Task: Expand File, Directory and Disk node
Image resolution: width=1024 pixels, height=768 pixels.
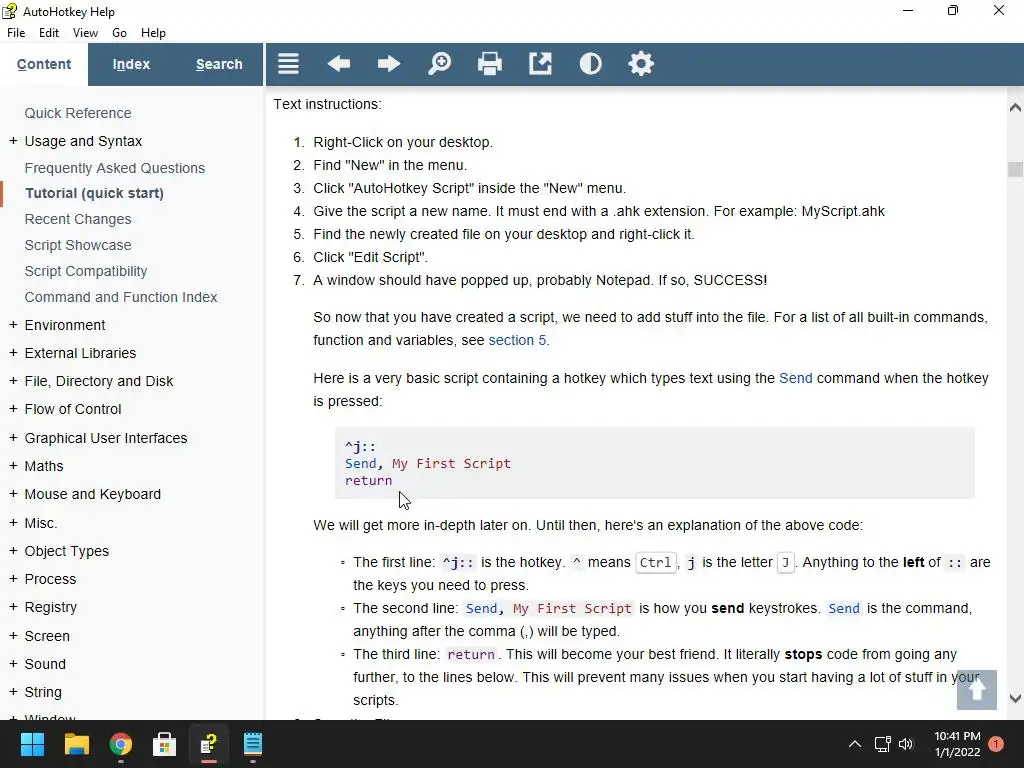Action: click(13, 381)
